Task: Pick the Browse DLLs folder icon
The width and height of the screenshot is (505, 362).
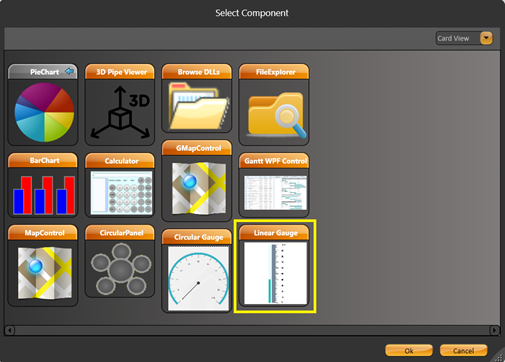Action: pyautogui.click(x=199, y=106)
